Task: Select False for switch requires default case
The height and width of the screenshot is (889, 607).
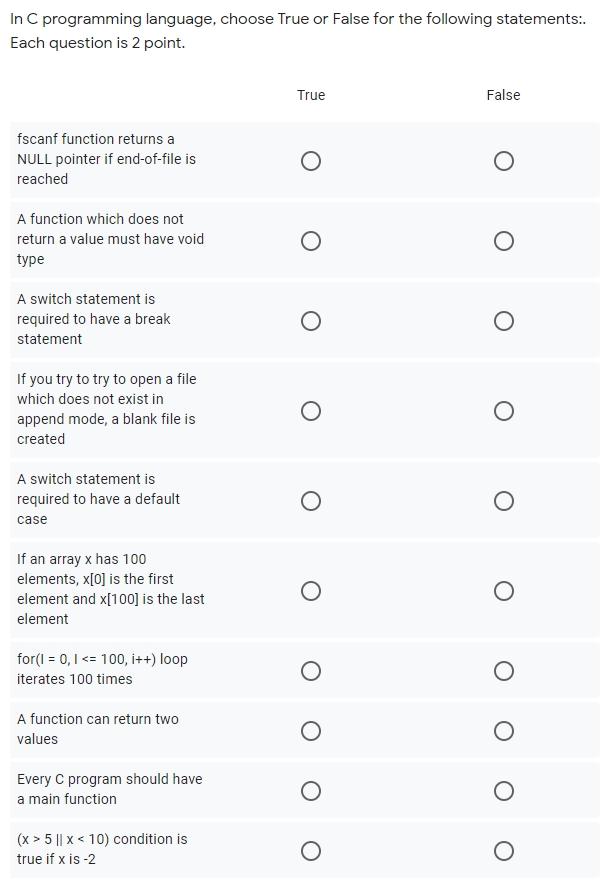Action: coord(503,501)
